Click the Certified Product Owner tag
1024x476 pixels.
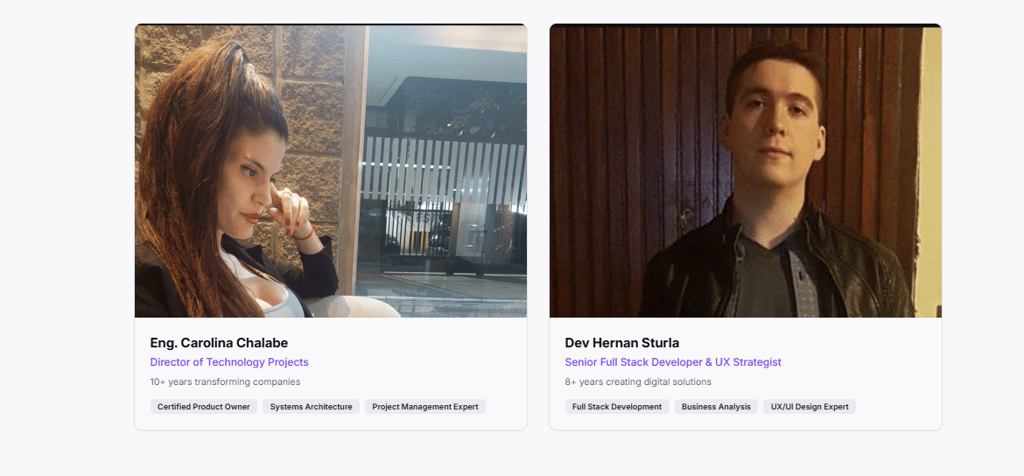coord(204,407)
